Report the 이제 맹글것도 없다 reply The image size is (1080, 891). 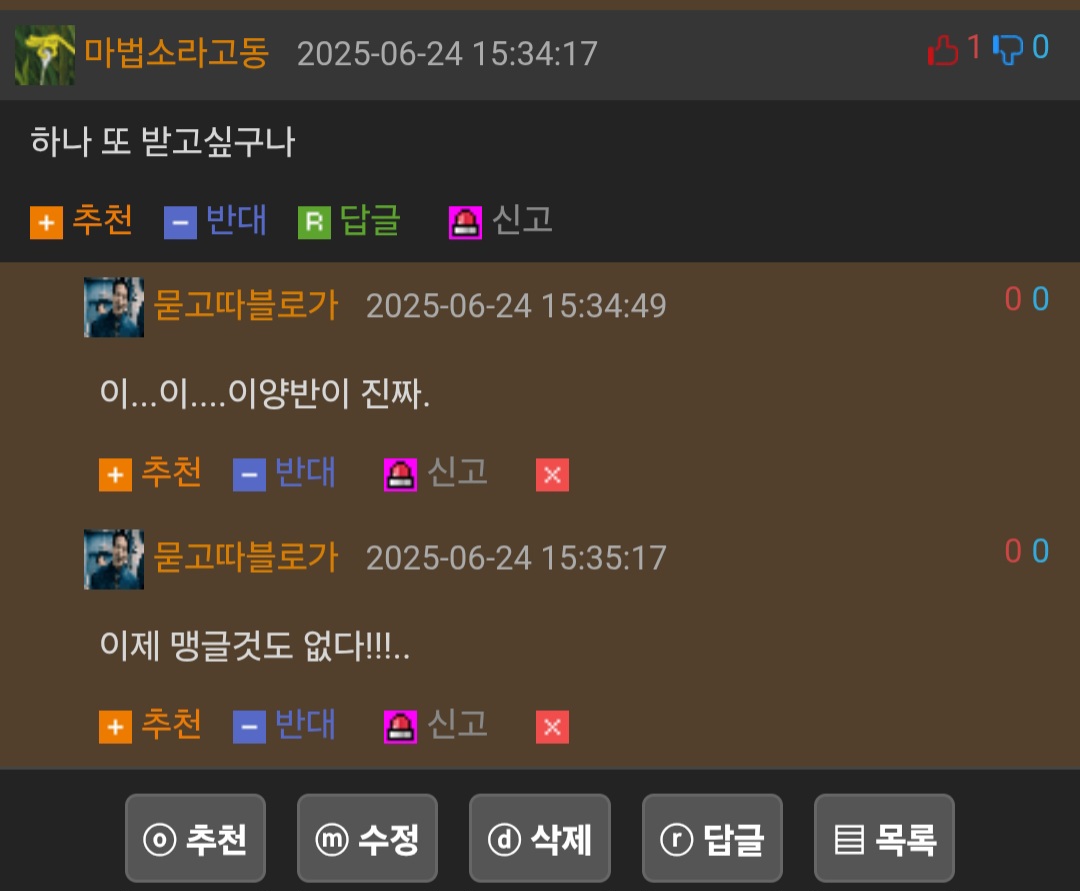click(400, 727)
